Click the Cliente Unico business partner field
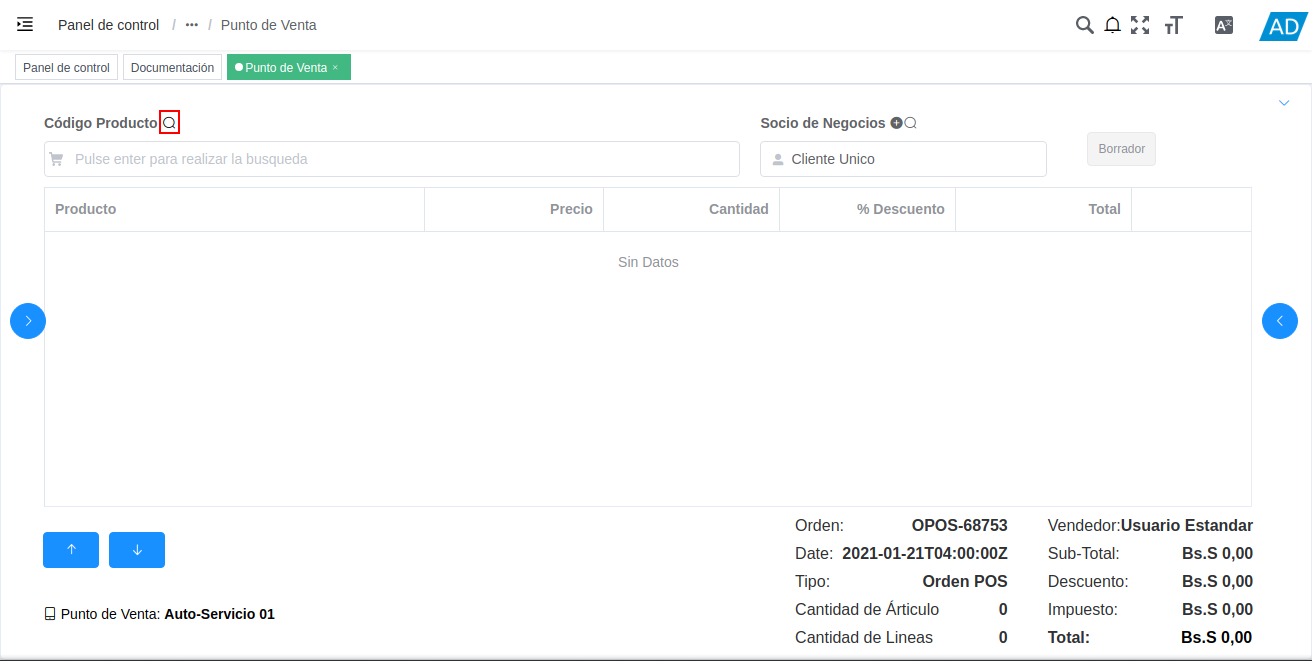 [x=903, y=159]
